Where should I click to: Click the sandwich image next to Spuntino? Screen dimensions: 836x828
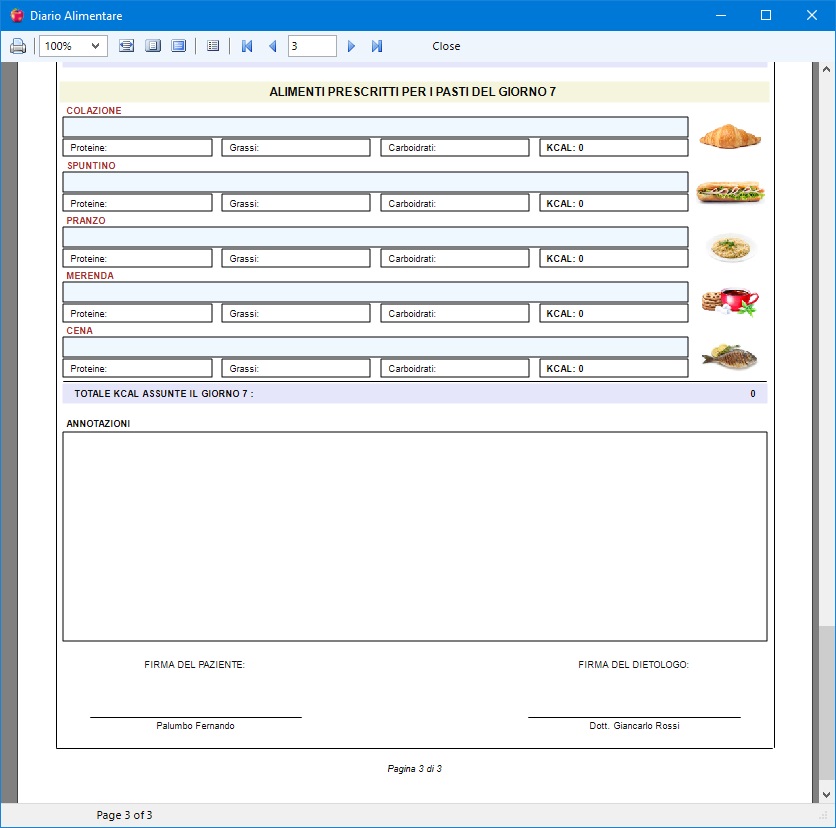tap(730, 191)
